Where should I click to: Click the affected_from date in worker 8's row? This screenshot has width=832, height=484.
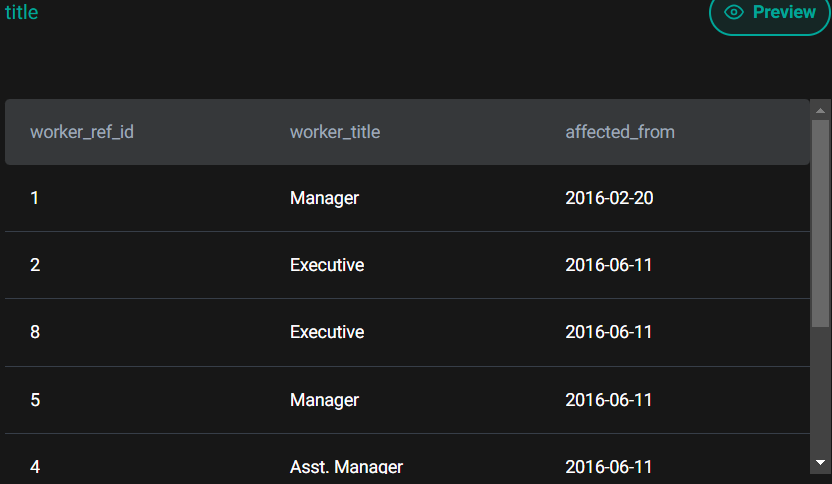(609, 332)
